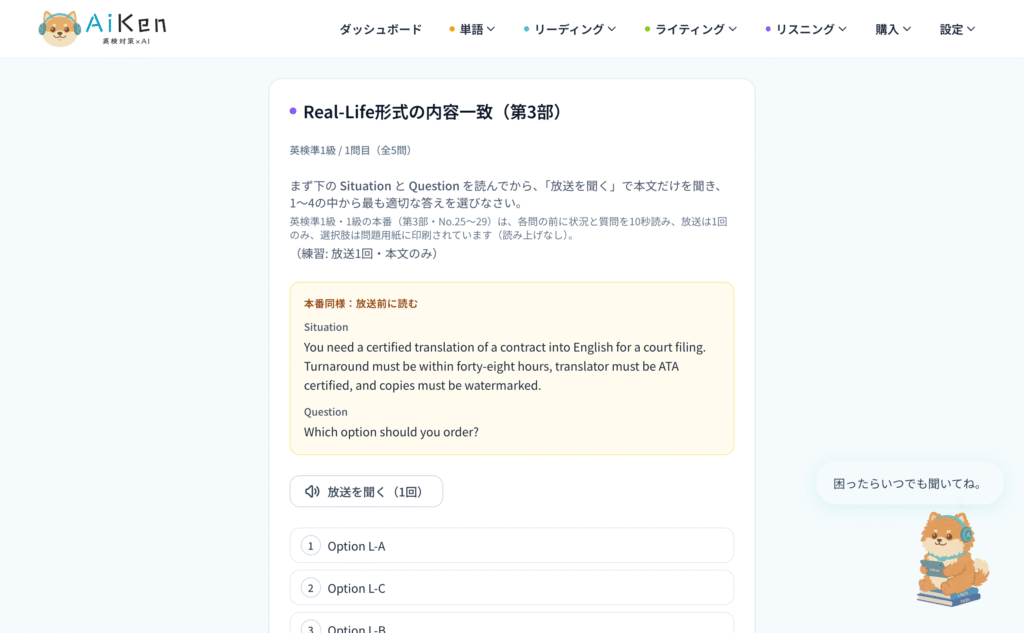Open the ライティング menu item
Screen dimensions: 1024x633
[x=690, y=29]
